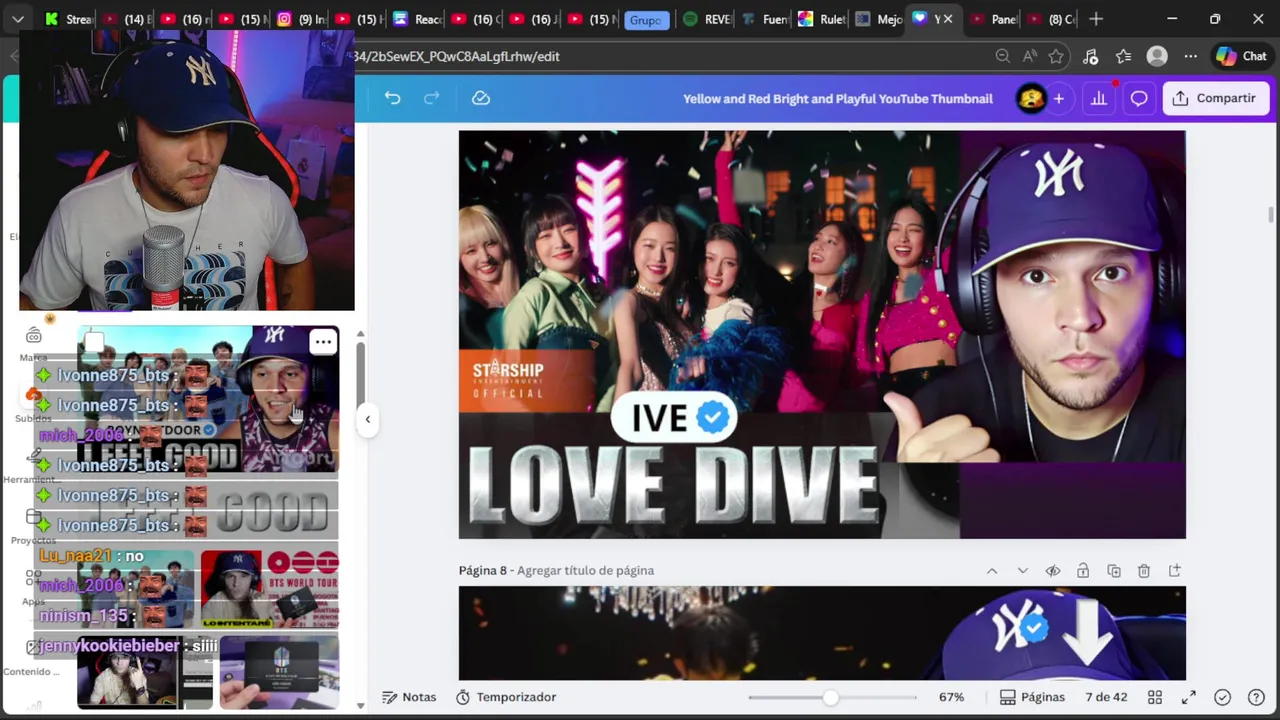
Task: Open the browser zoom magnifier icon
Action: coord(1002,57)
